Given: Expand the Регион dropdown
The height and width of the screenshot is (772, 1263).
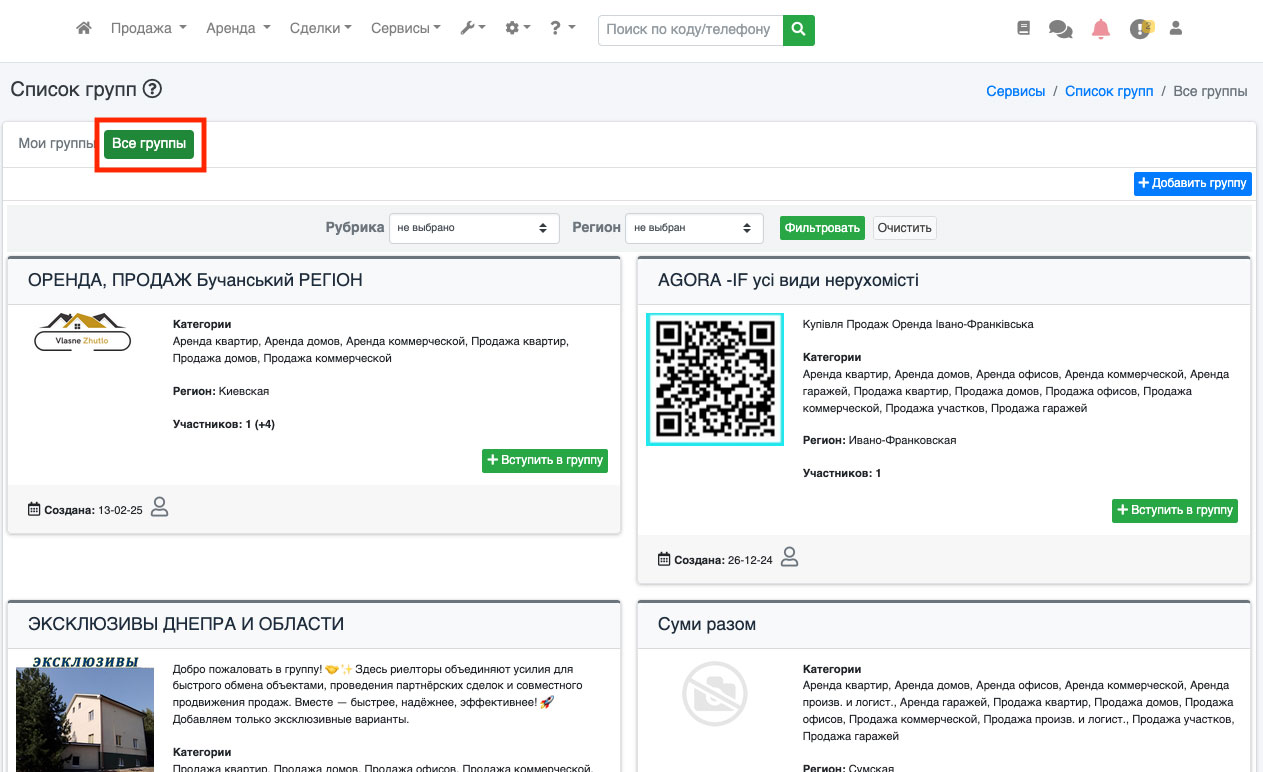Looking at the screenshot, I should (694, 228).
